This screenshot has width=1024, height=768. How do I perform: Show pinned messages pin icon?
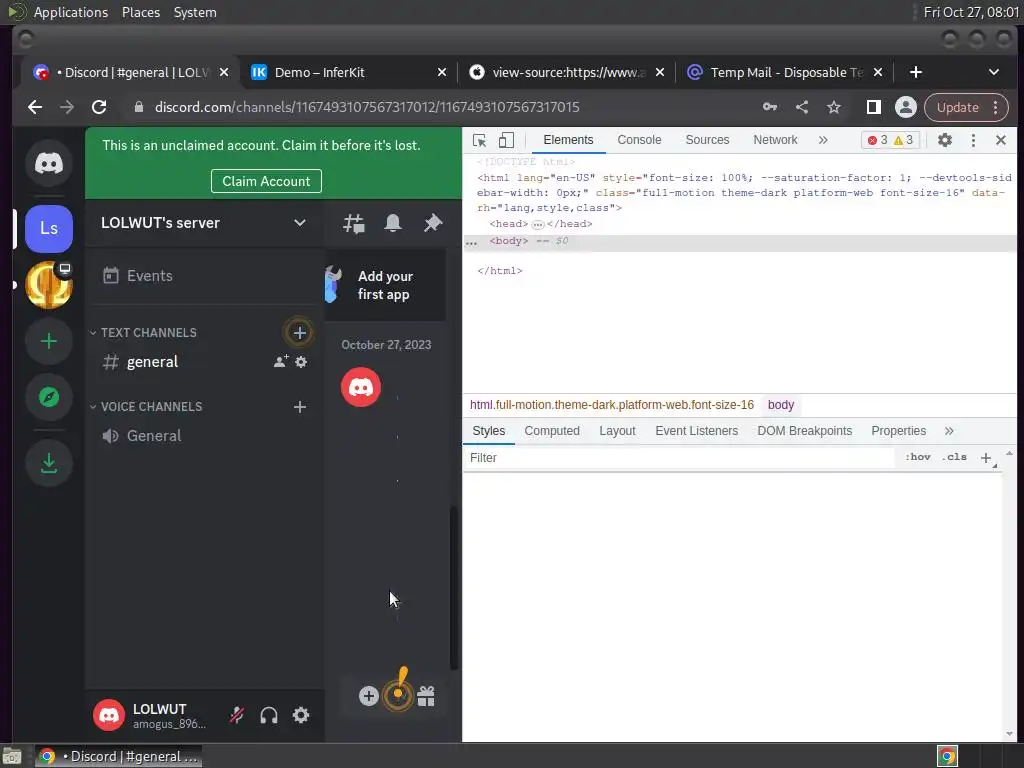[432, 223]
